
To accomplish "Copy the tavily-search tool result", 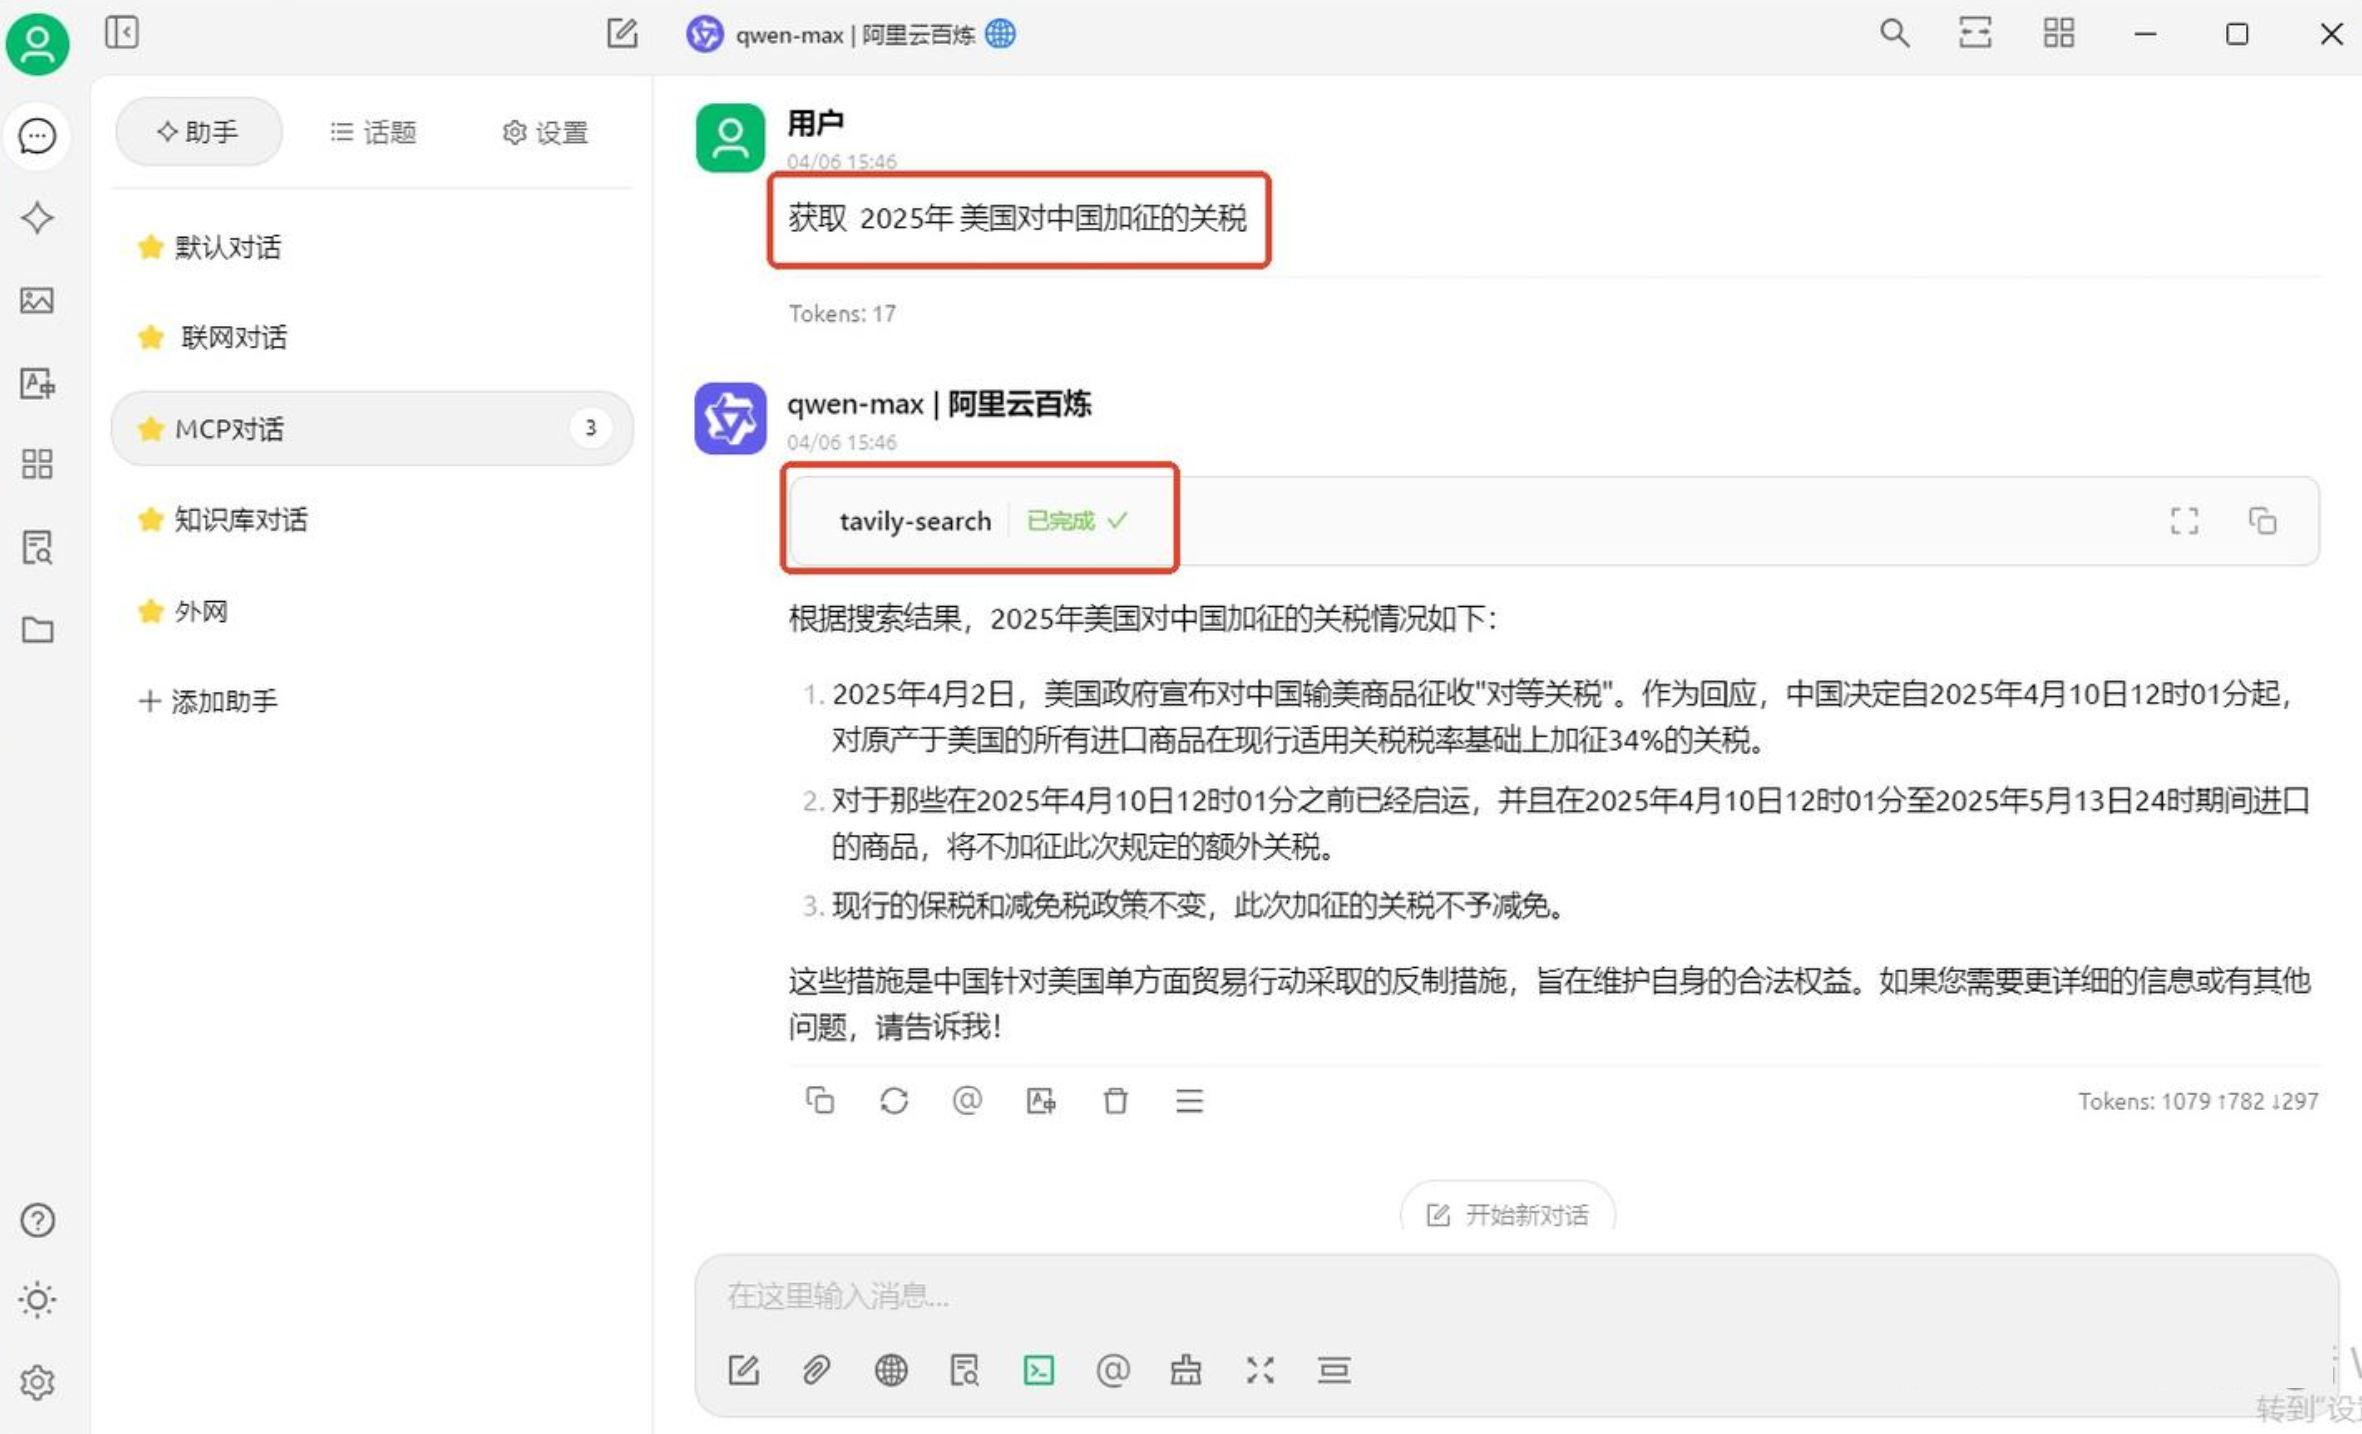I will 2263,521.
